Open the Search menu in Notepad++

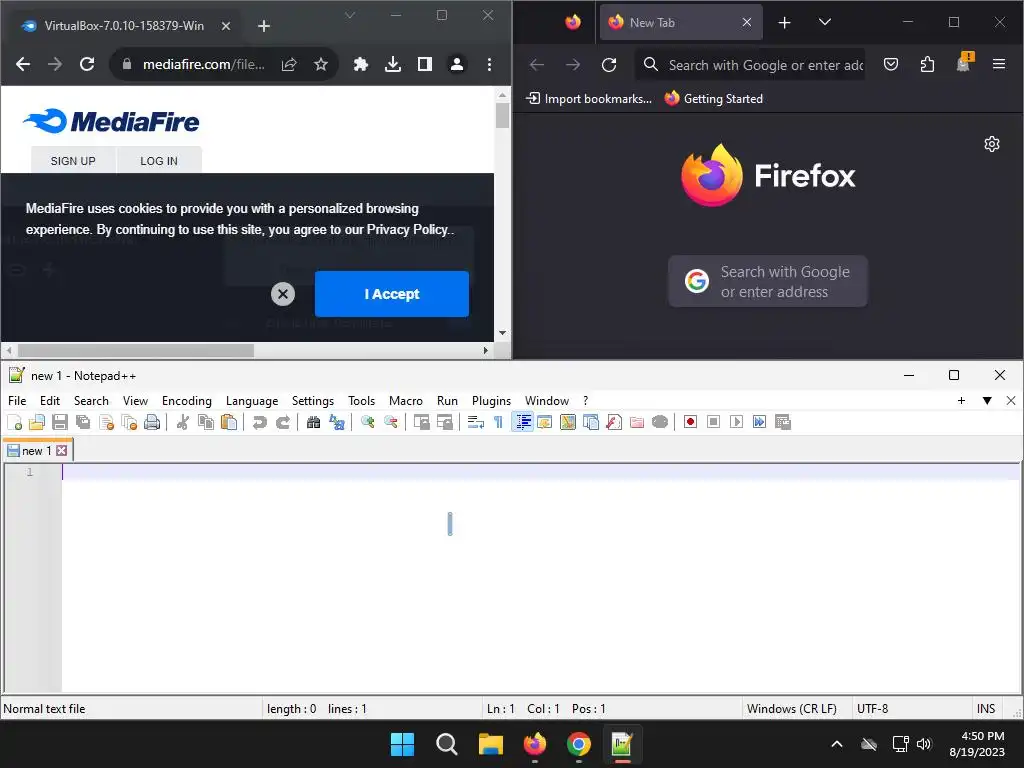(x=91, y=400)
